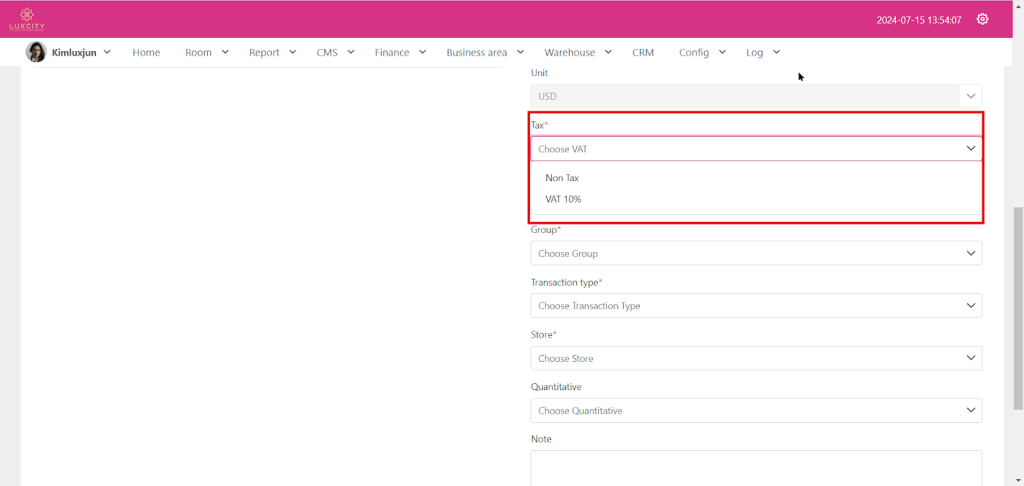The height and width of the screenshot is (486, 1024).
Task: Open the Choose Group dropdown
Action: click(x=755, y=254)
